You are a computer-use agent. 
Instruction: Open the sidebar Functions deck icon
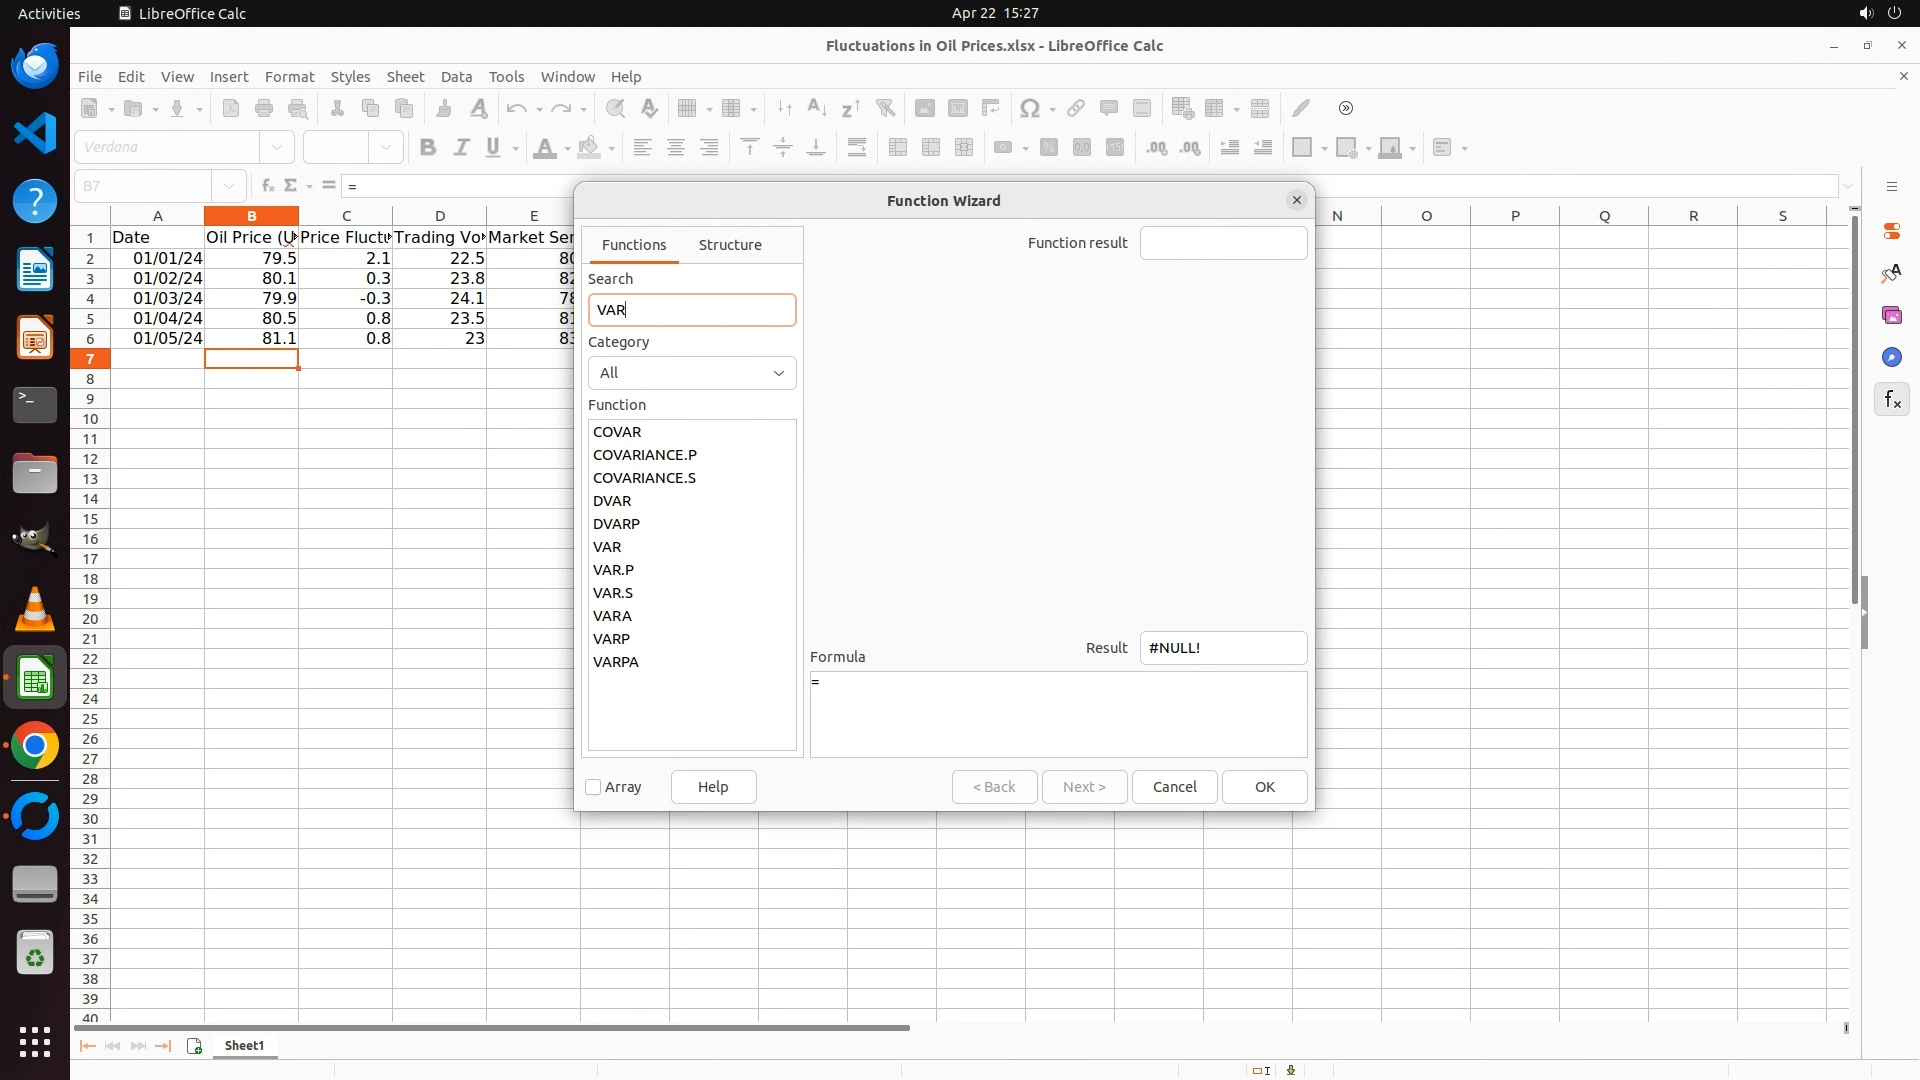(1891, 400)
